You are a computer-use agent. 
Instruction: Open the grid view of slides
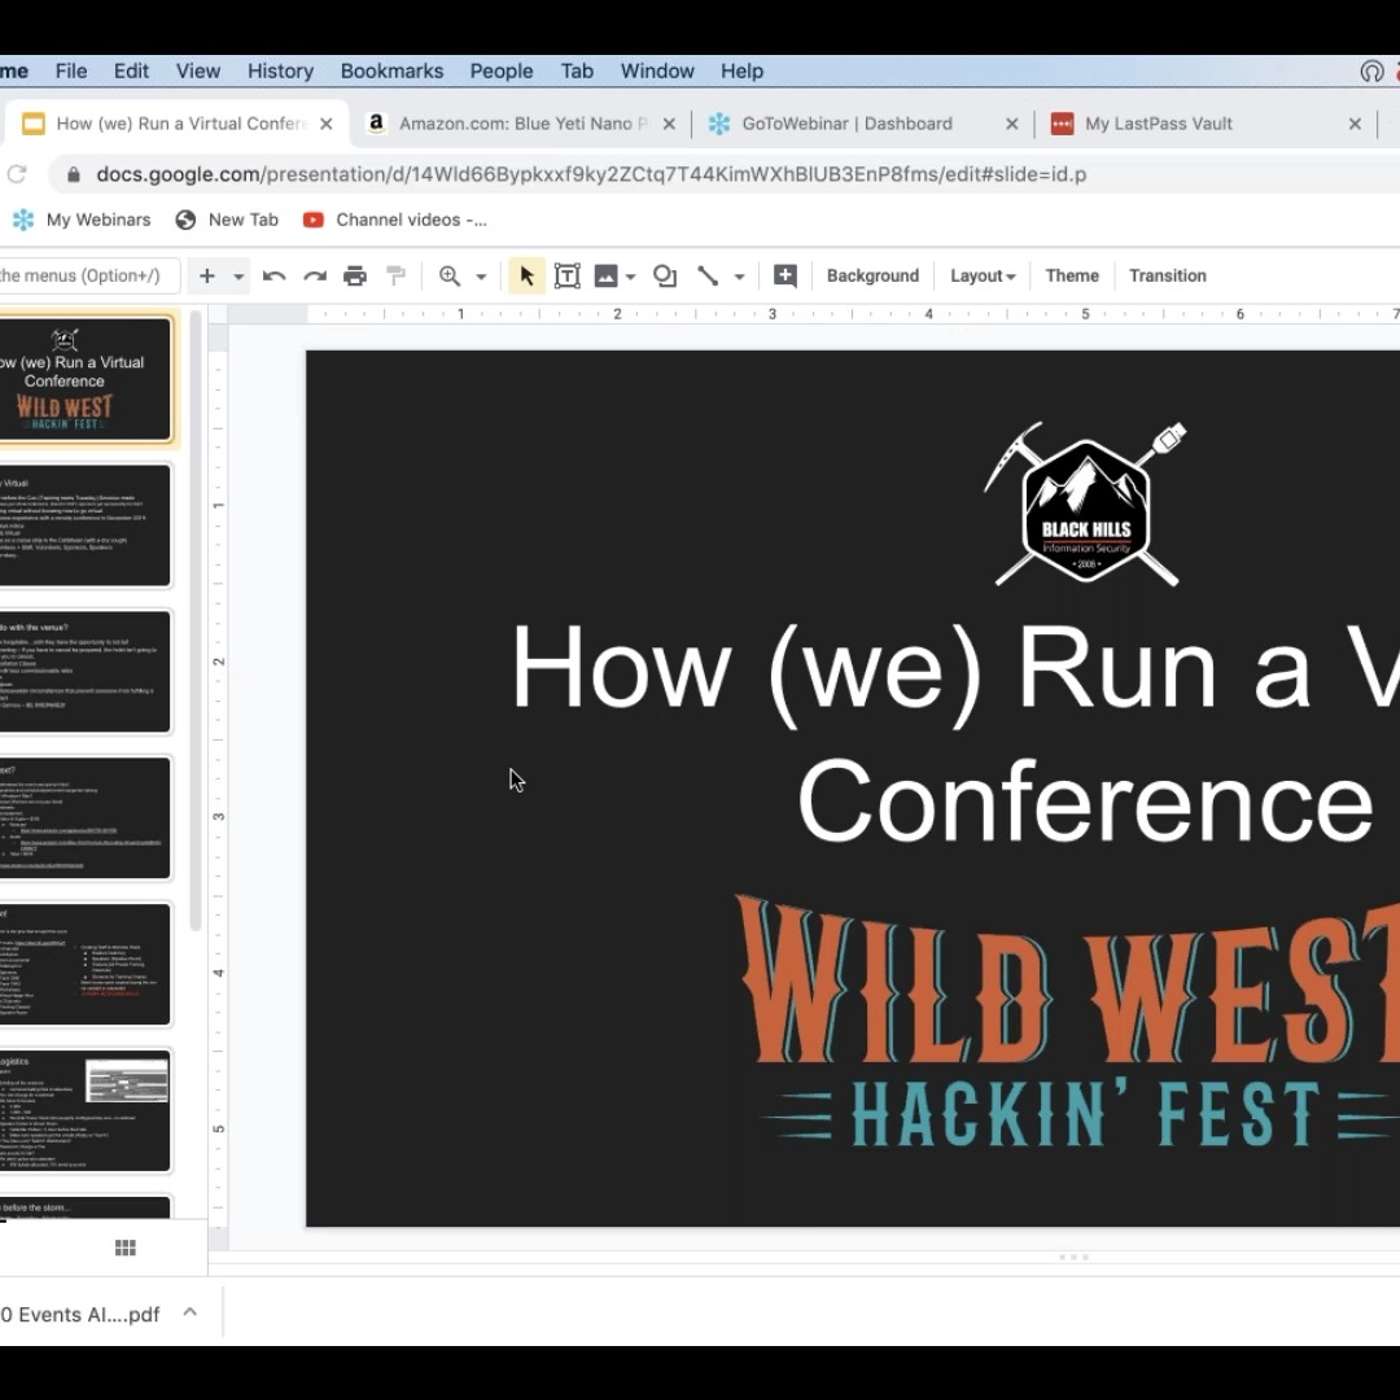point(124,1247)
